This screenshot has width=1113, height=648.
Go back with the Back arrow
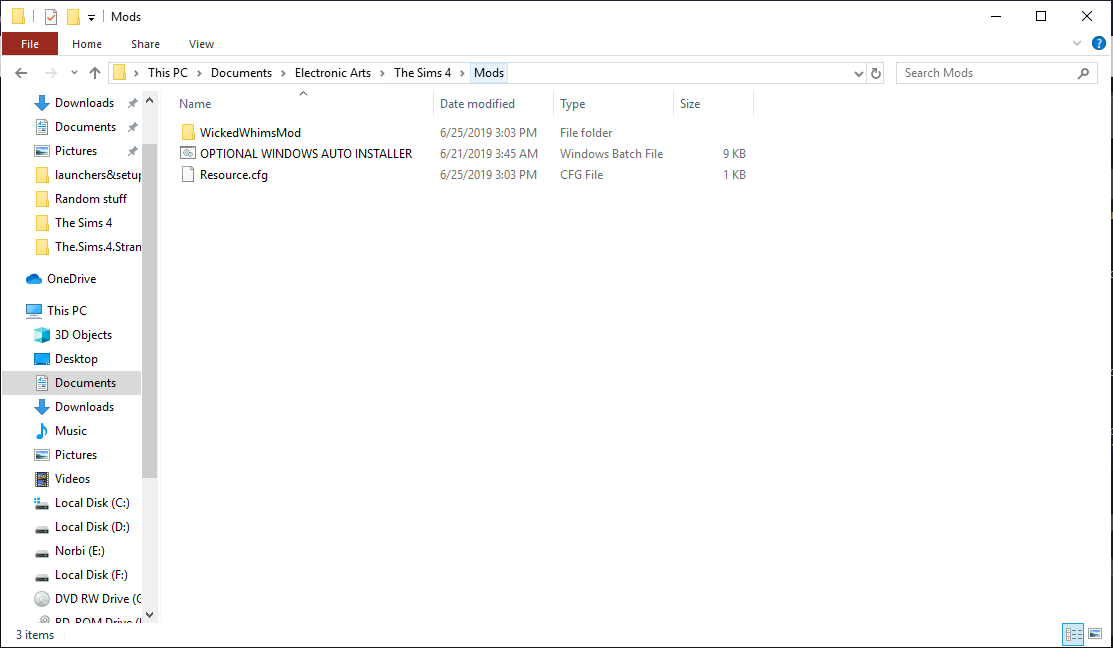[x=21, y=73]
